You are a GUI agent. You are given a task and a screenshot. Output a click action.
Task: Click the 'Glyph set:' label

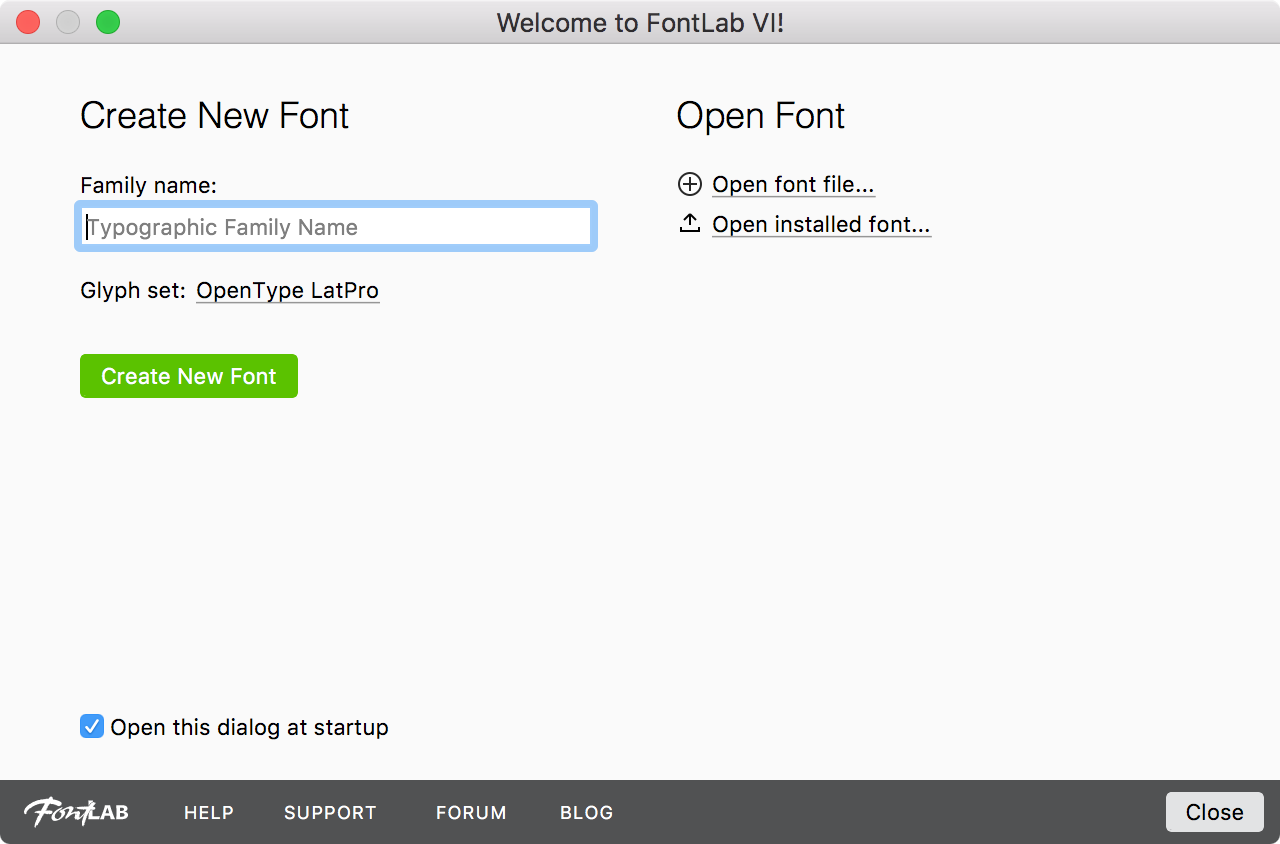133,291
